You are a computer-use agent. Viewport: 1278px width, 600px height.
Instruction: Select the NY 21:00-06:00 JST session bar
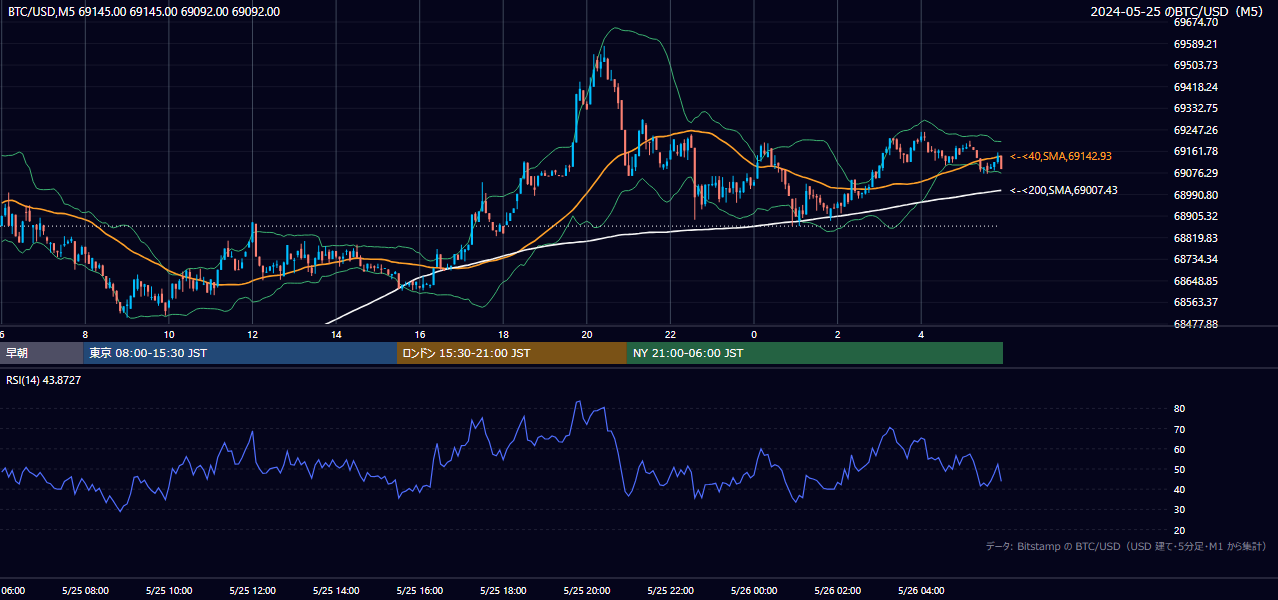click(815, 353)
